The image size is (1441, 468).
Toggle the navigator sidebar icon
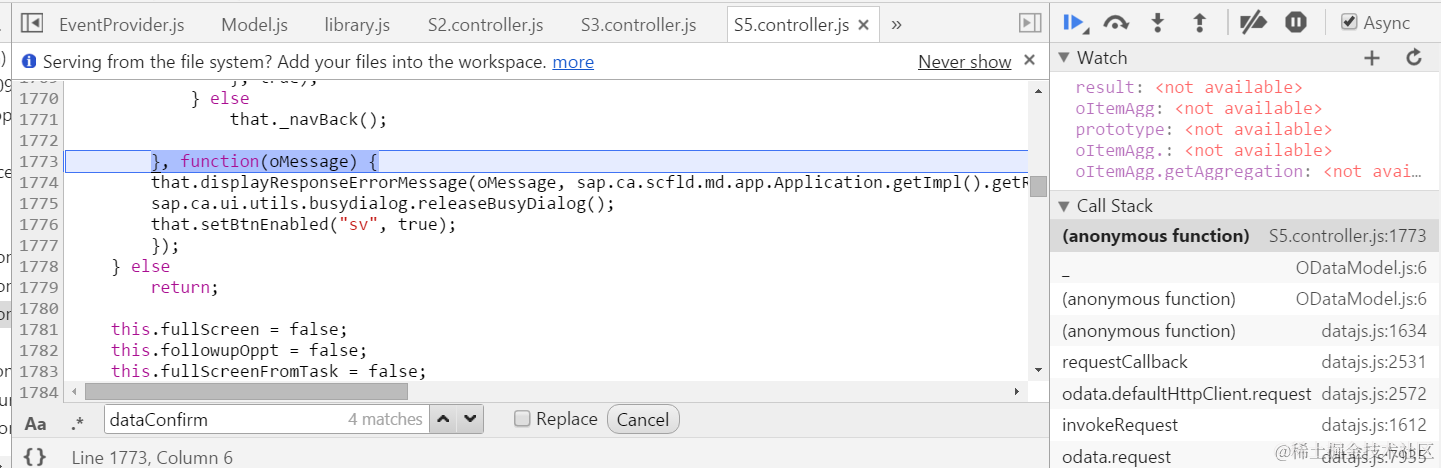31,23
